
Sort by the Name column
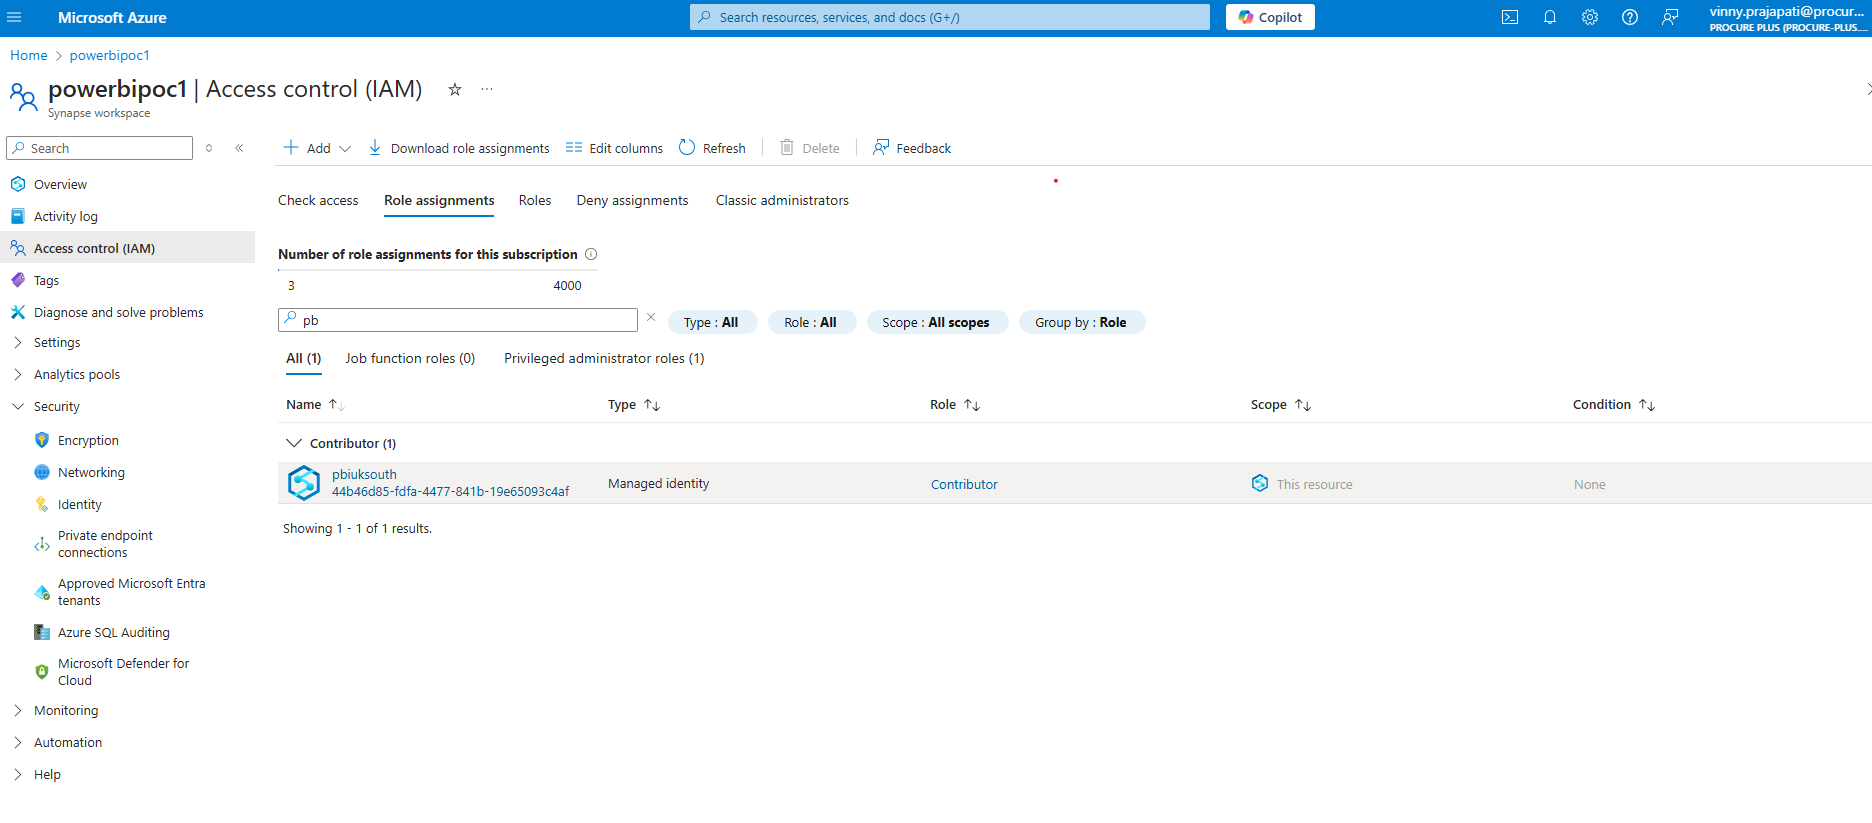[x=315, y=404]
